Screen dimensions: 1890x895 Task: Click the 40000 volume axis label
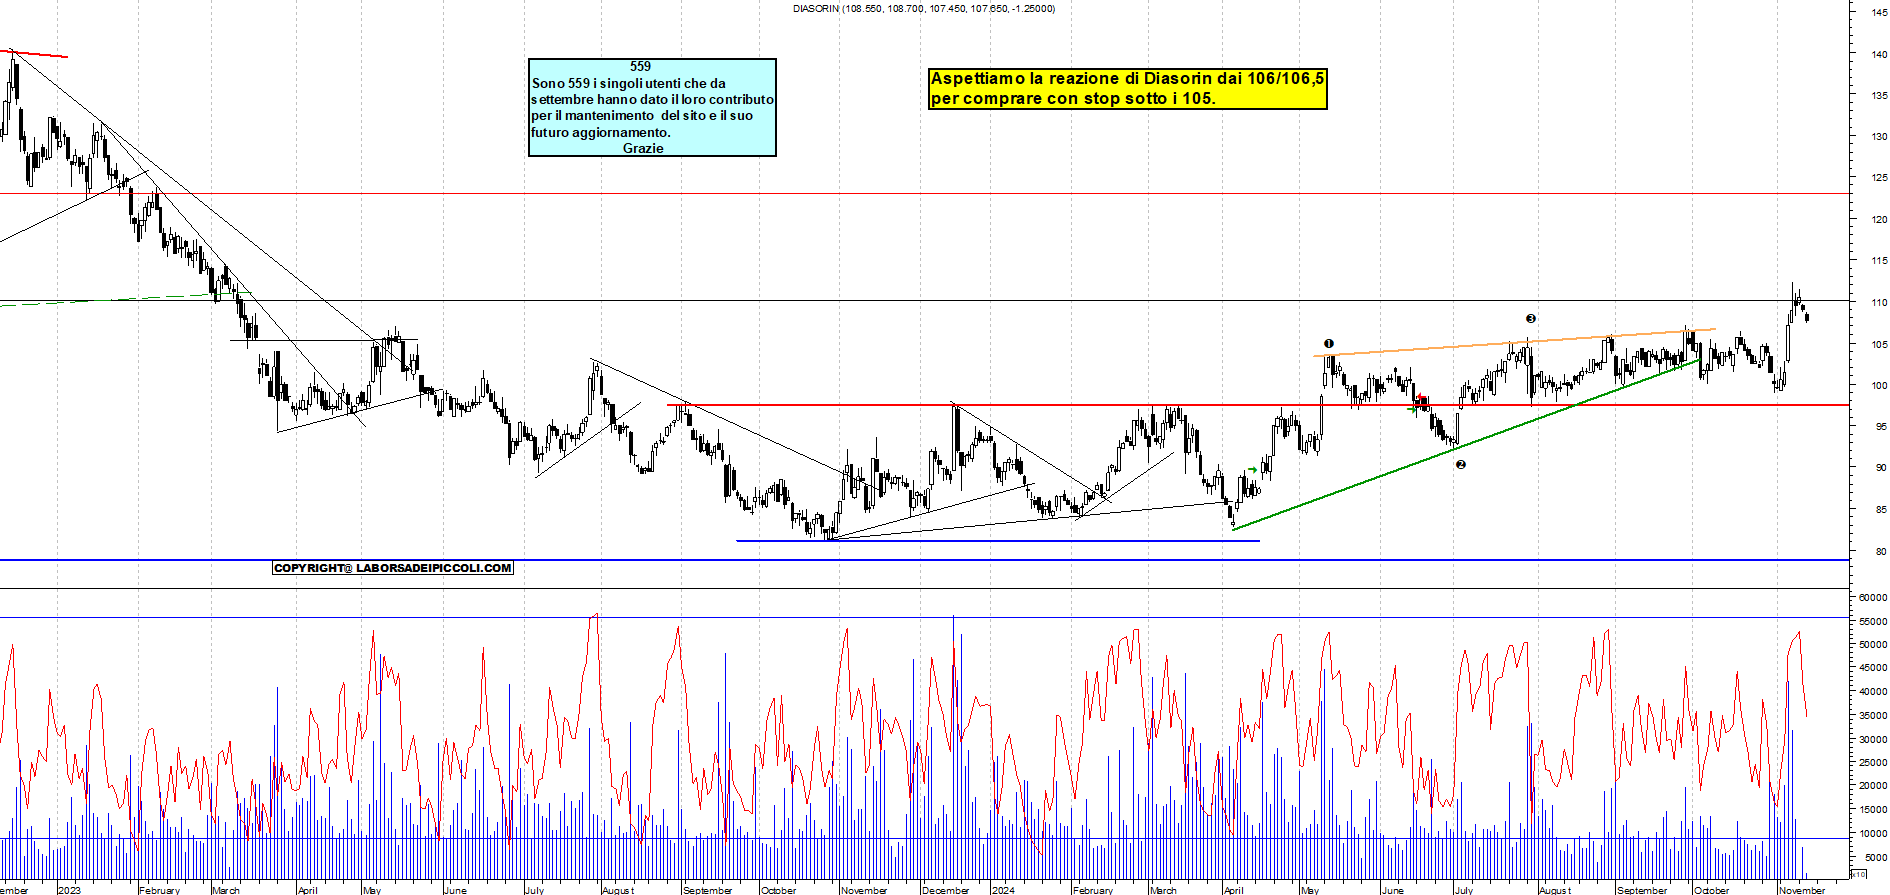1873,692
